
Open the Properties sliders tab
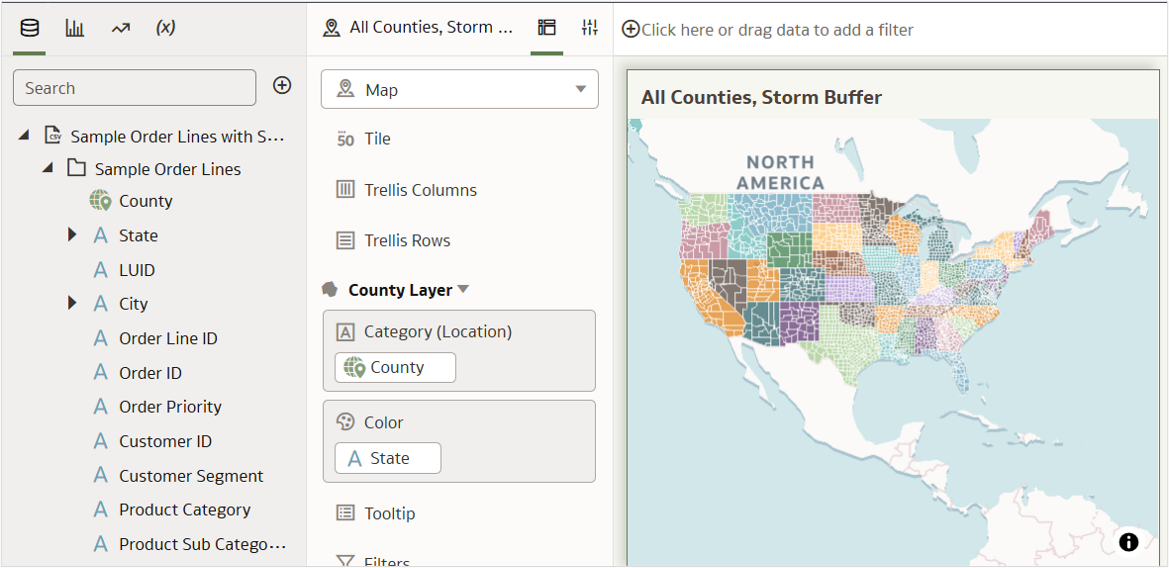point(590,28)
